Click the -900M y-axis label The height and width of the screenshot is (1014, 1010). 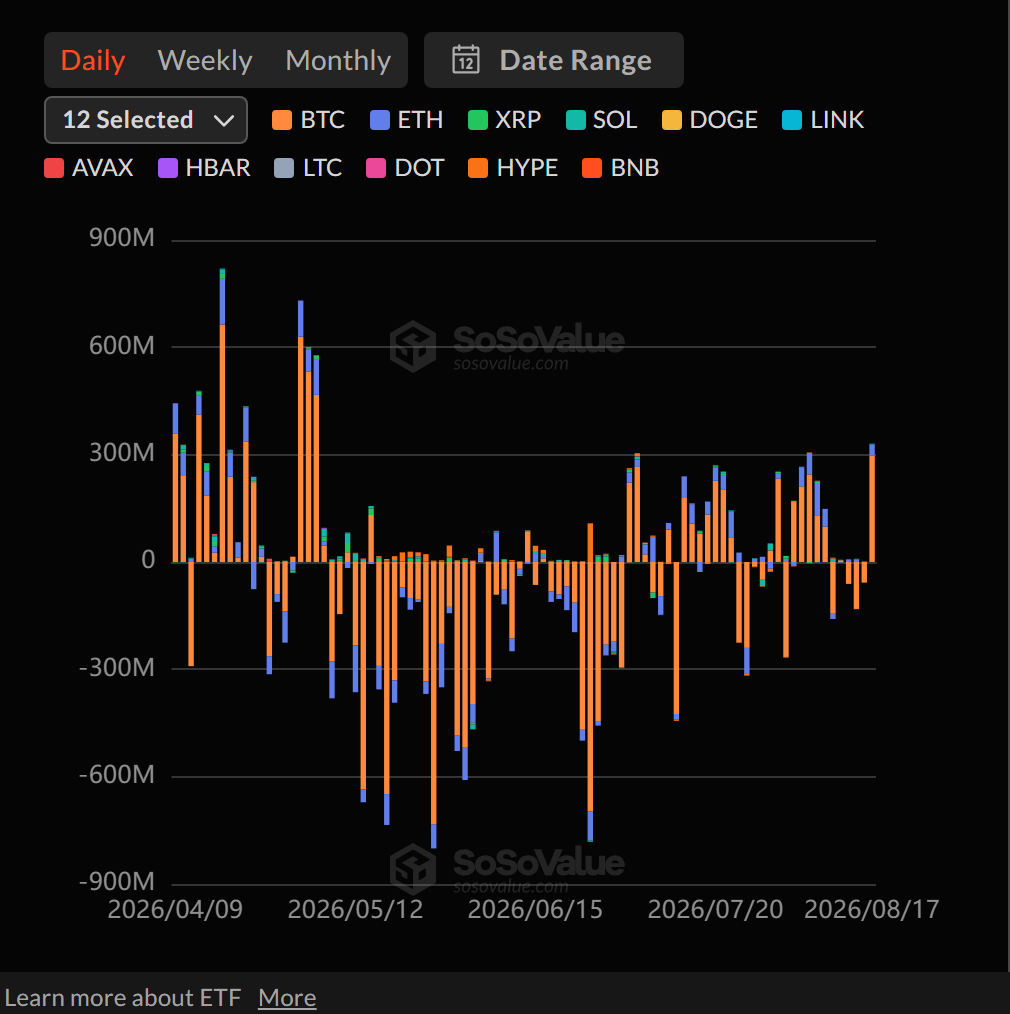(x=116, y=881)
